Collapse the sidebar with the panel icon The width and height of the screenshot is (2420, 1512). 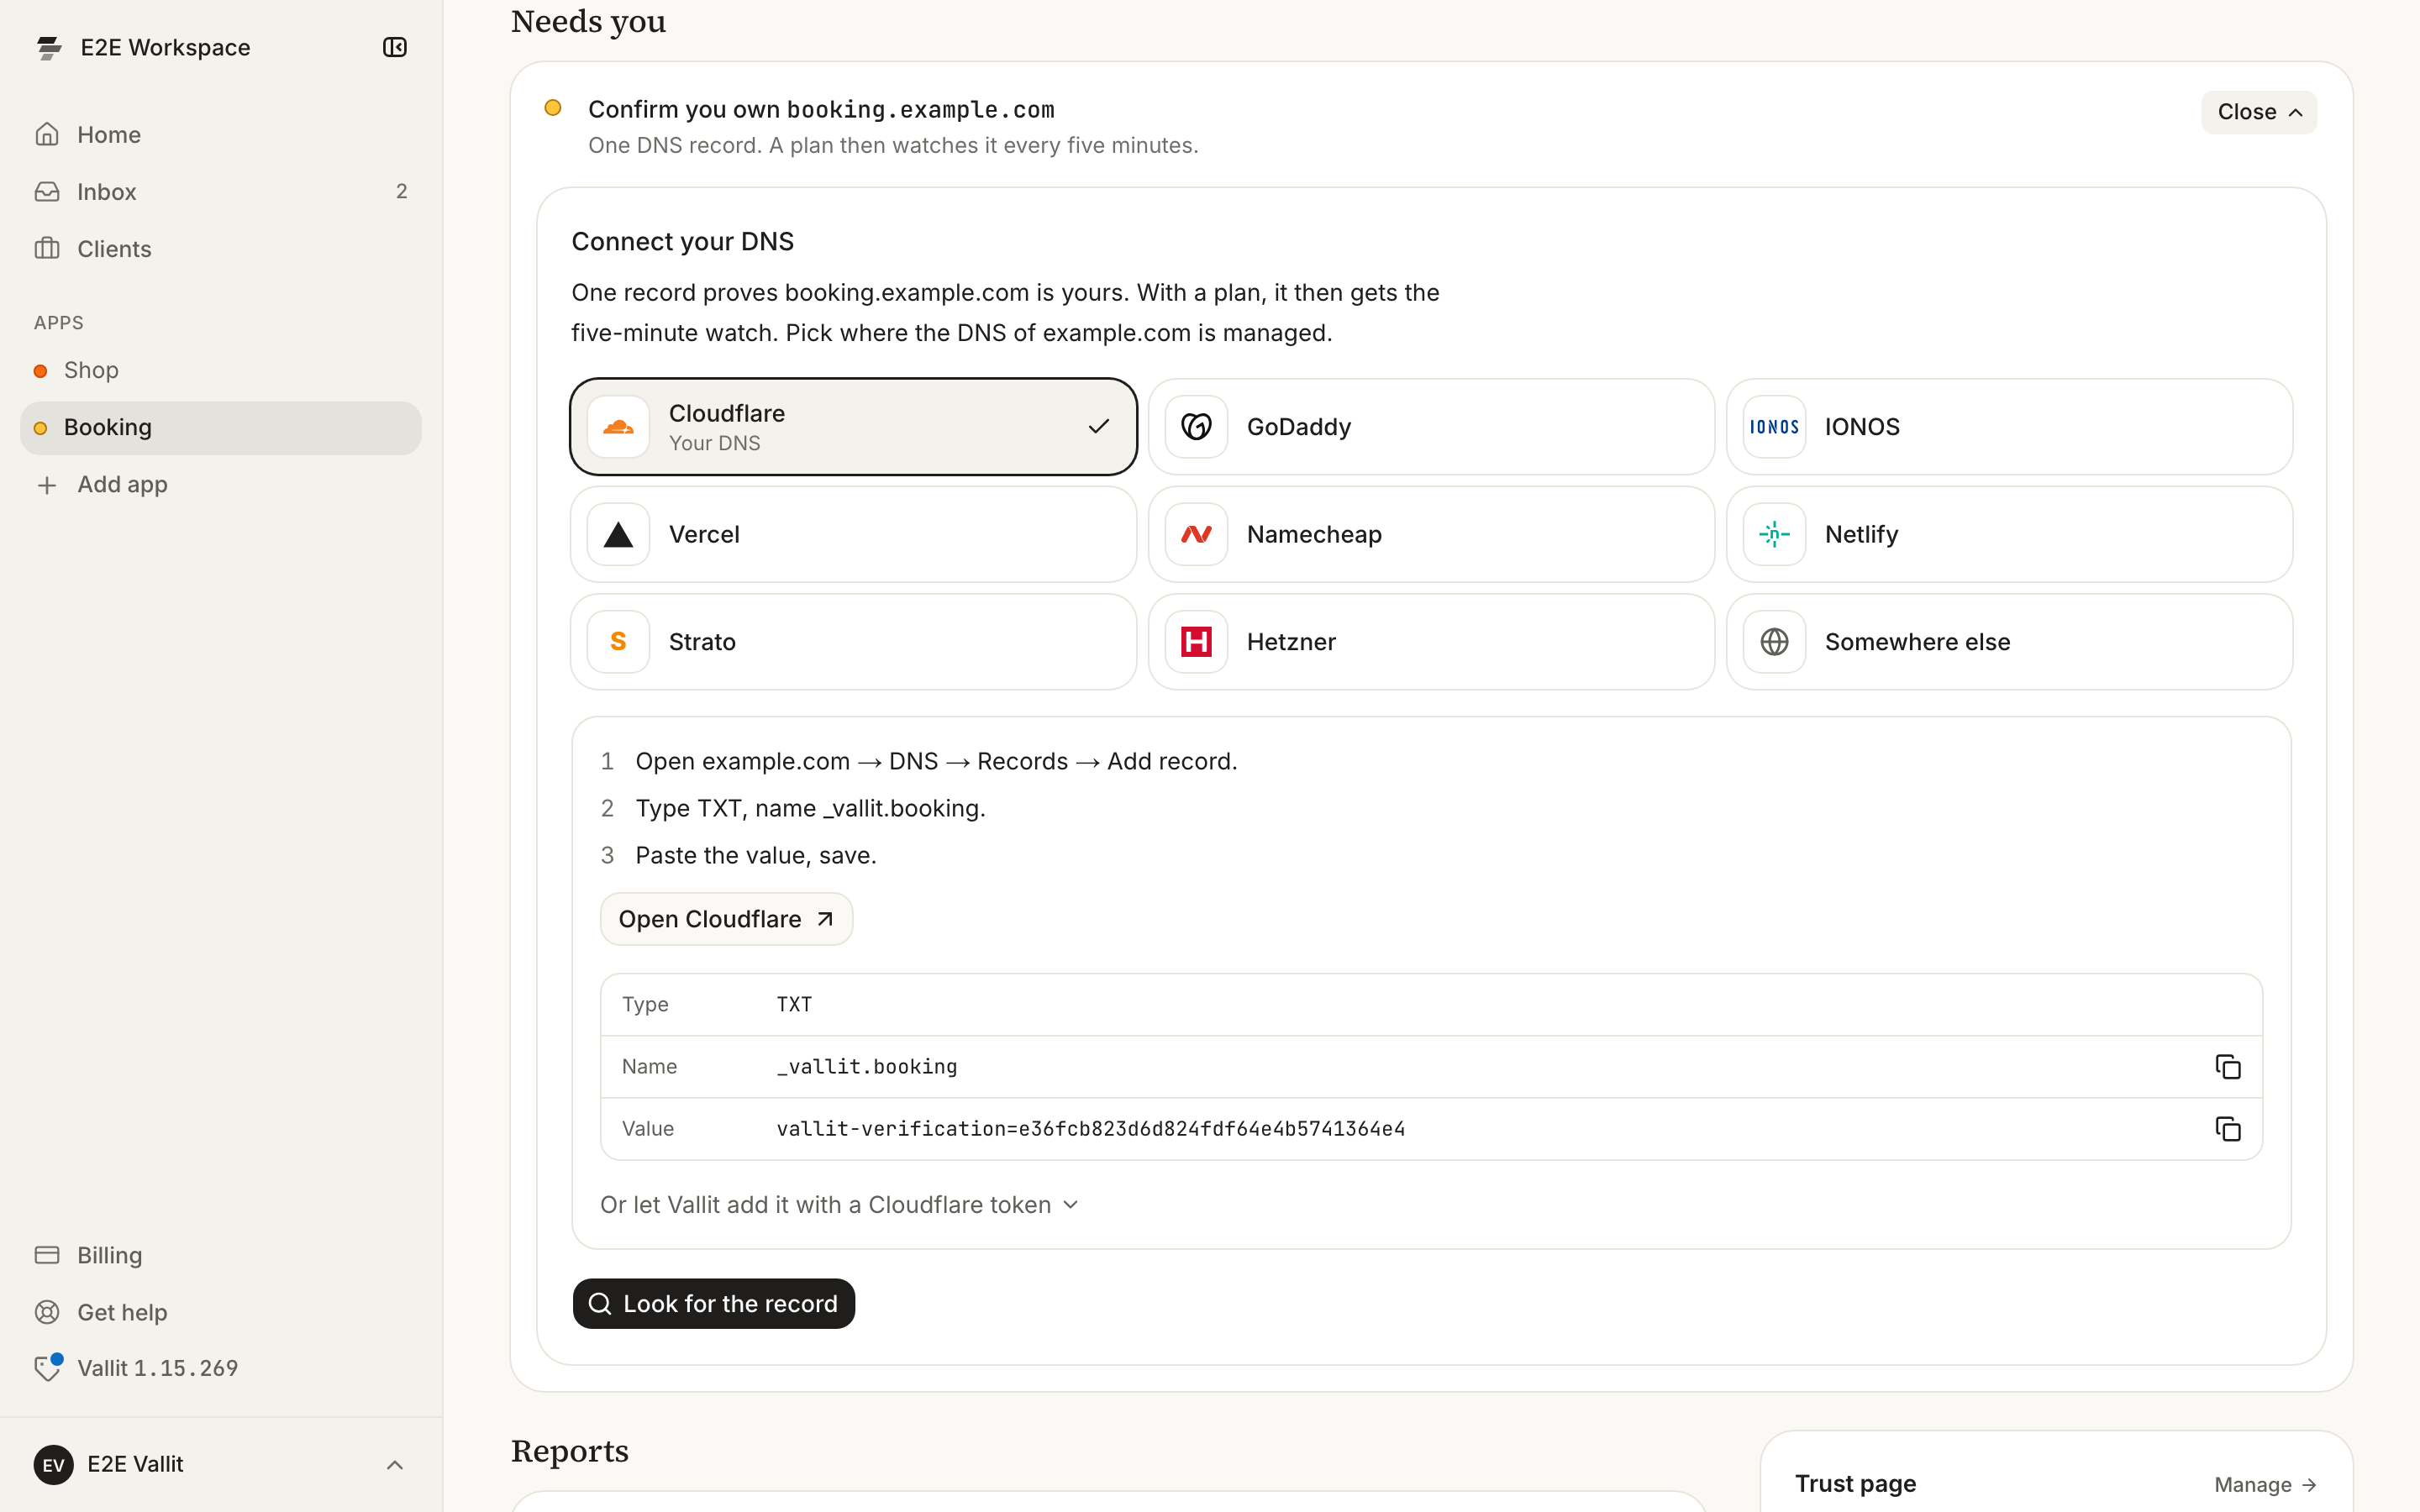394,47
